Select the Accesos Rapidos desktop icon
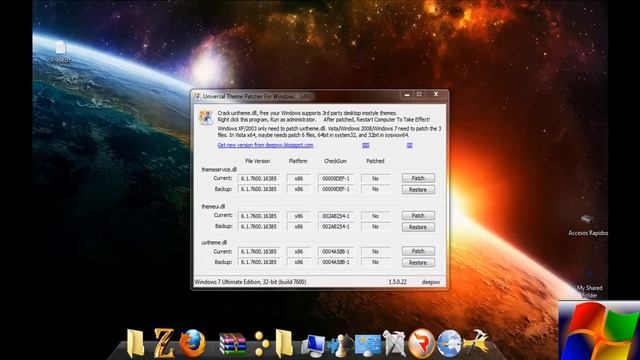The image size is (640, 360). [x=588, y=225]
